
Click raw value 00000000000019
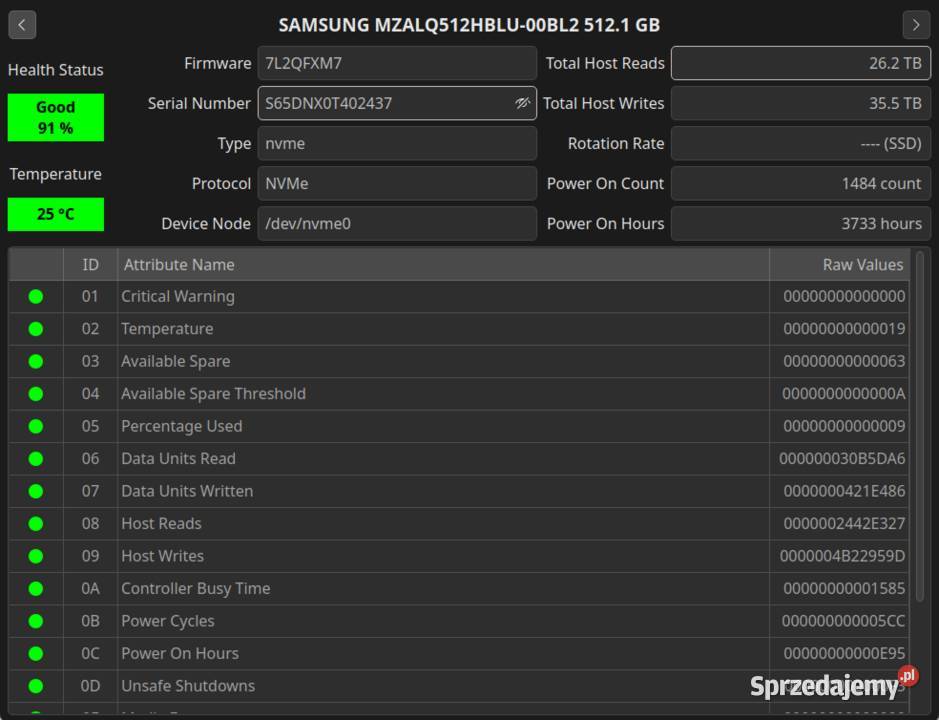844,329
